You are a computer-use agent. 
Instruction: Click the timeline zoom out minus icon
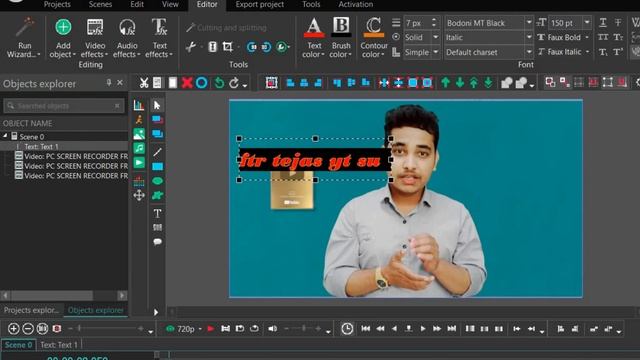click(x=28, y=329)
